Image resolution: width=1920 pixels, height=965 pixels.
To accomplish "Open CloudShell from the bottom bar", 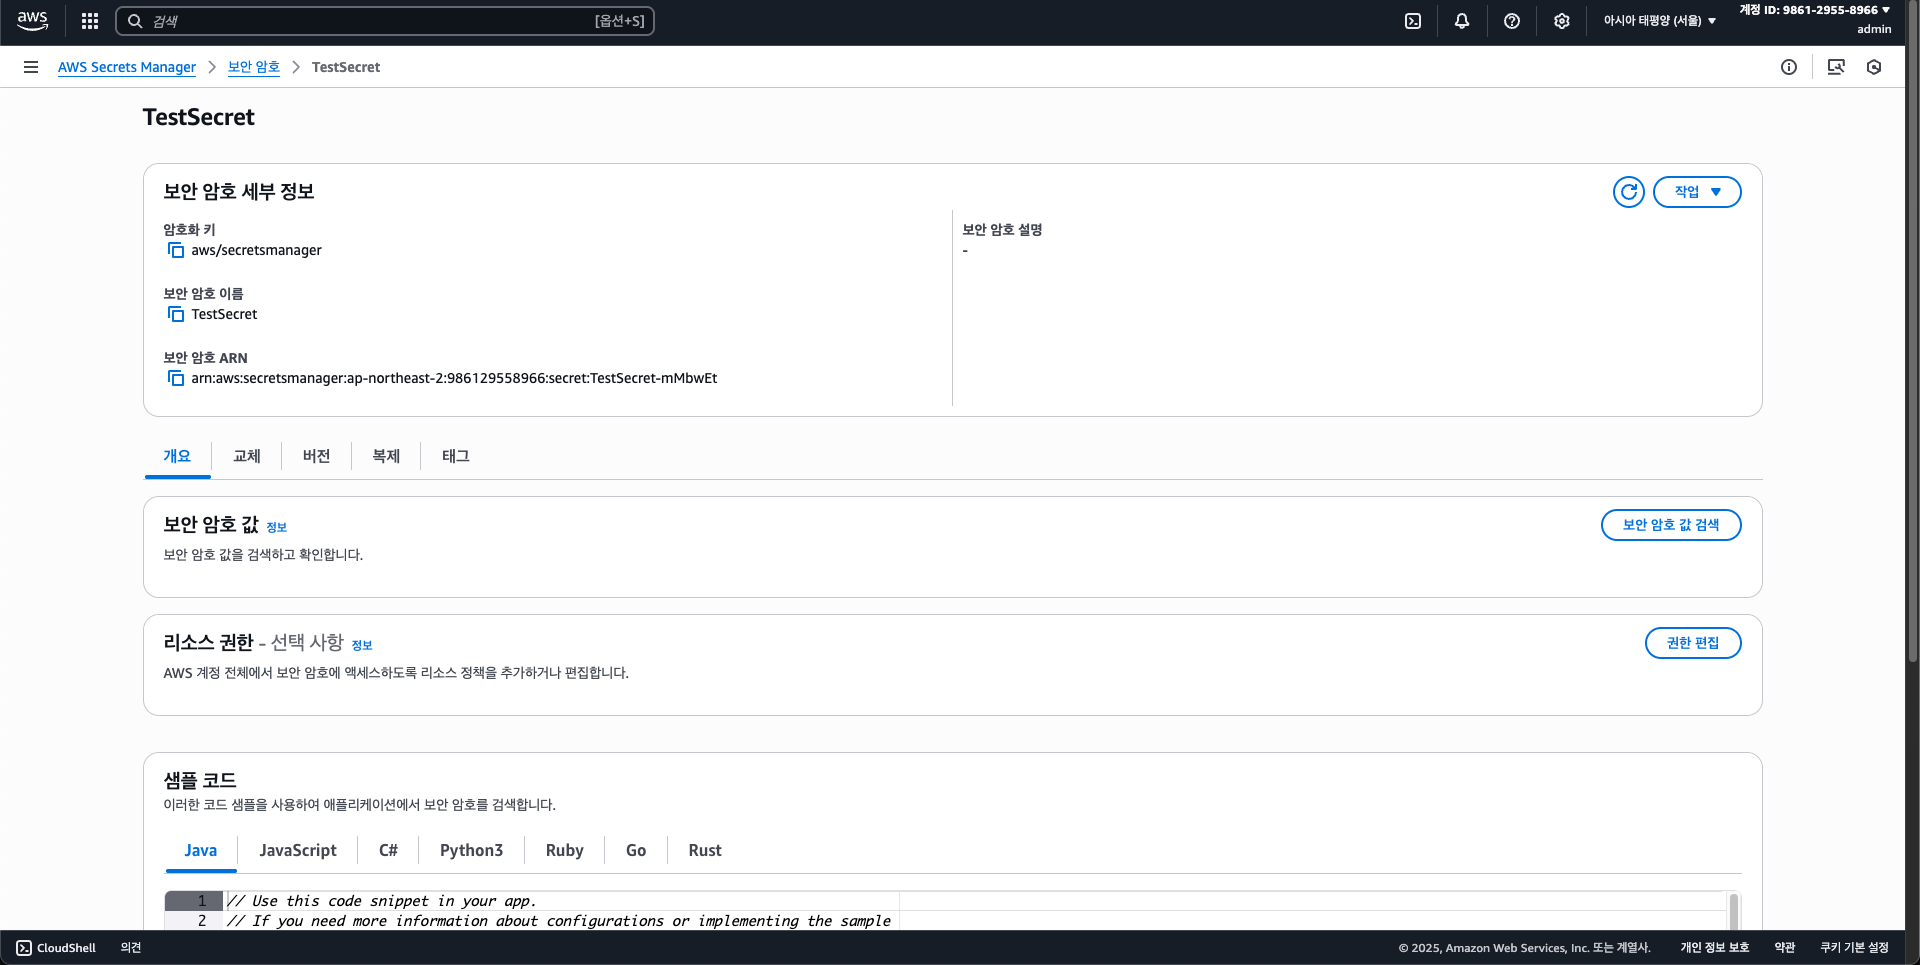I will tap(57, 948).
